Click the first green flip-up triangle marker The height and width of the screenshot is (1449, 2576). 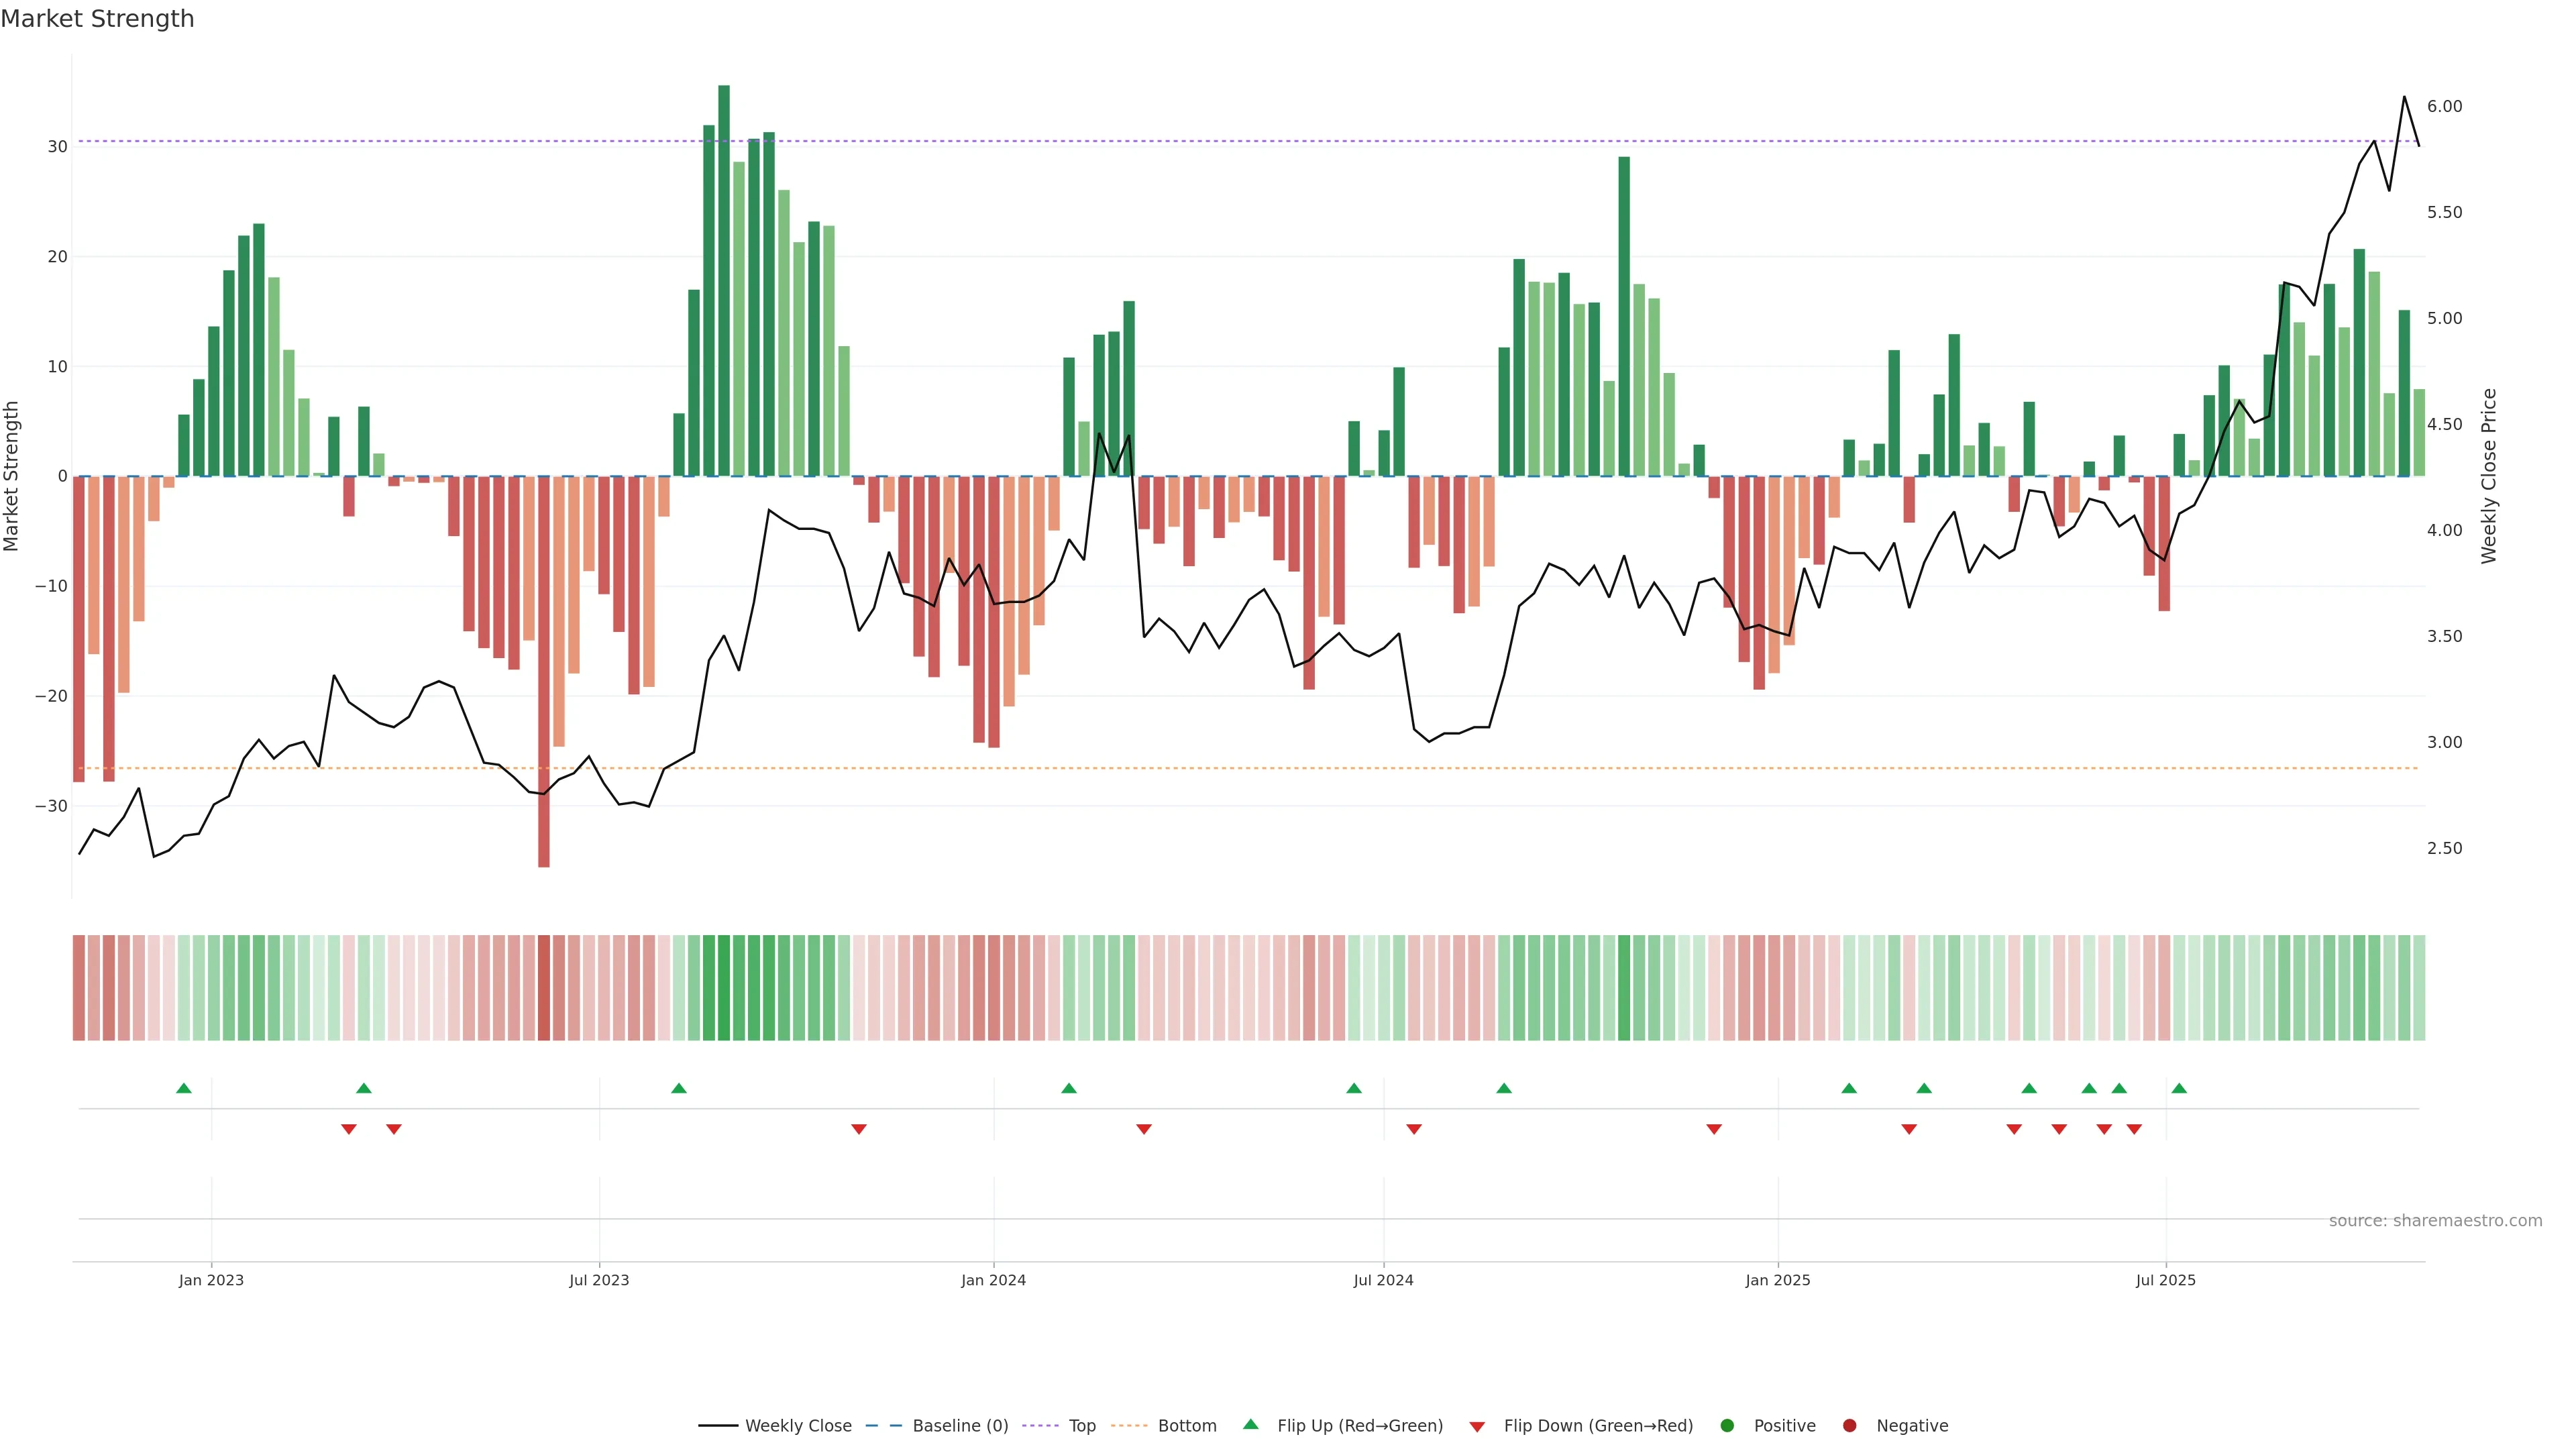pyautogui.click(x=184, y=1088)
